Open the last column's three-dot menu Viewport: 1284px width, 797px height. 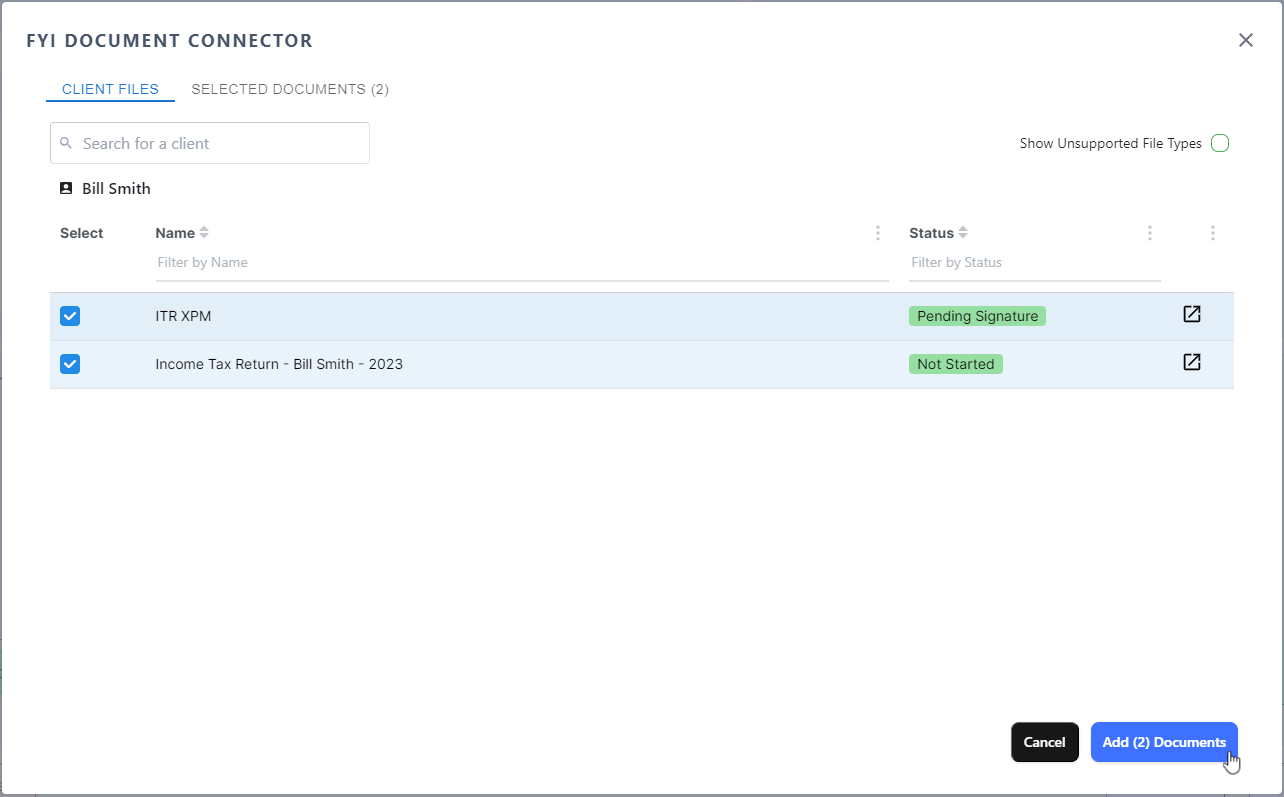(x=1212, y=233)
